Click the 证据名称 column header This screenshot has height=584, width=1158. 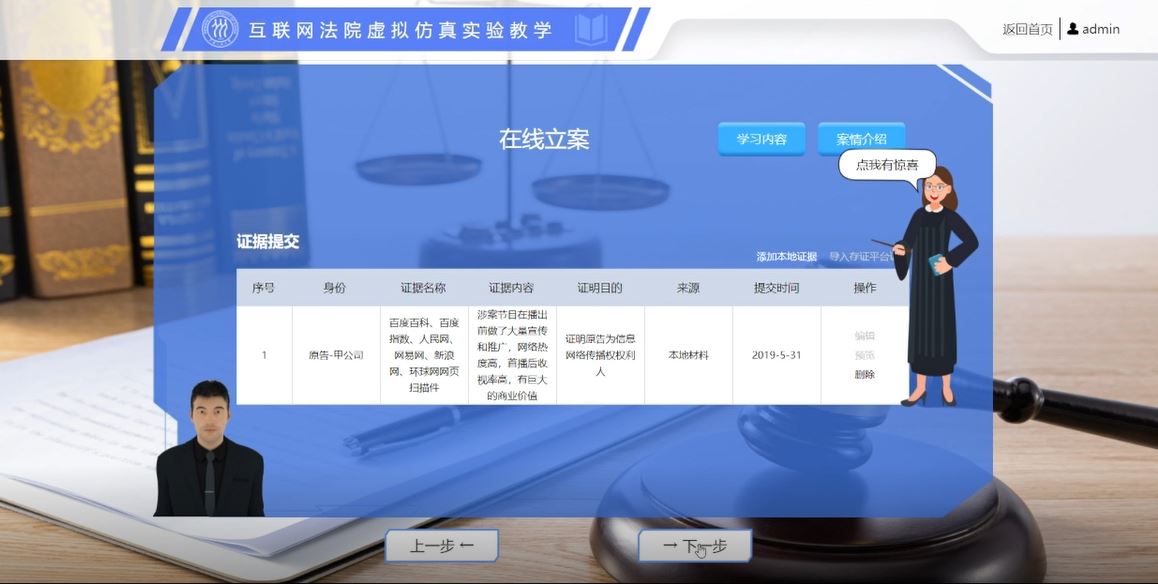423,288
